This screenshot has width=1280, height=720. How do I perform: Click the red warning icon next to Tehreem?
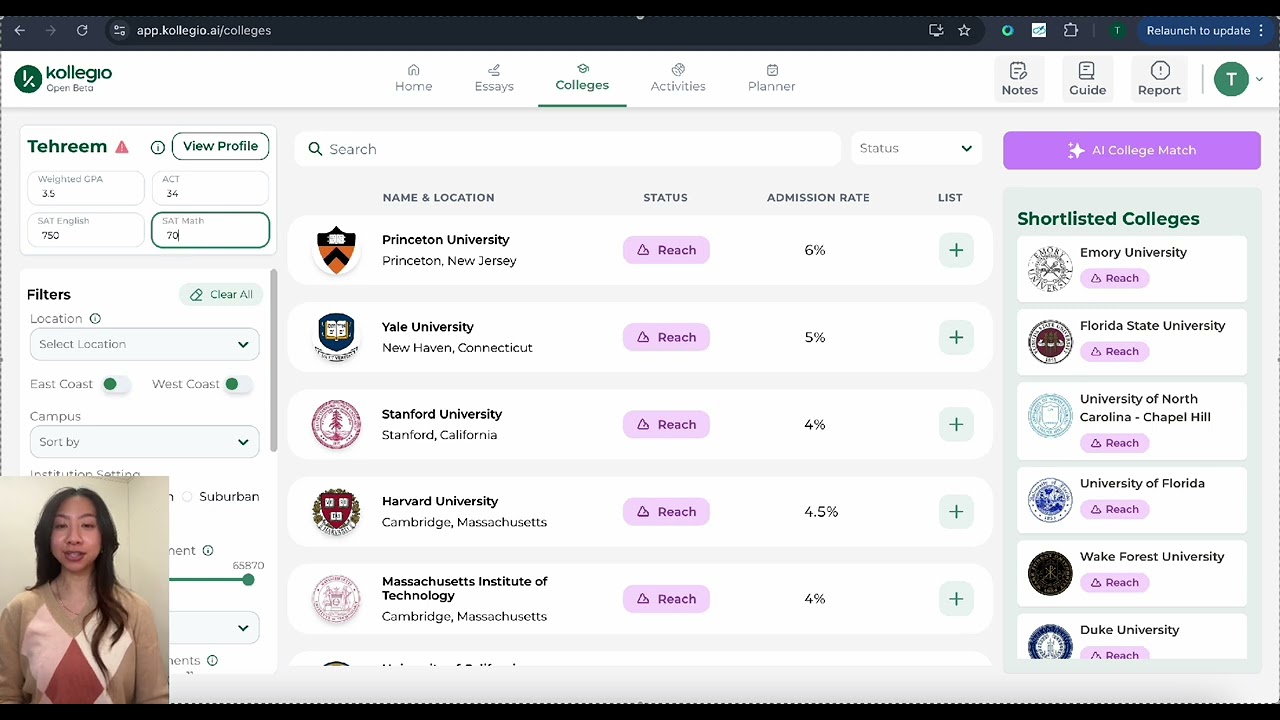coord(122,147)
